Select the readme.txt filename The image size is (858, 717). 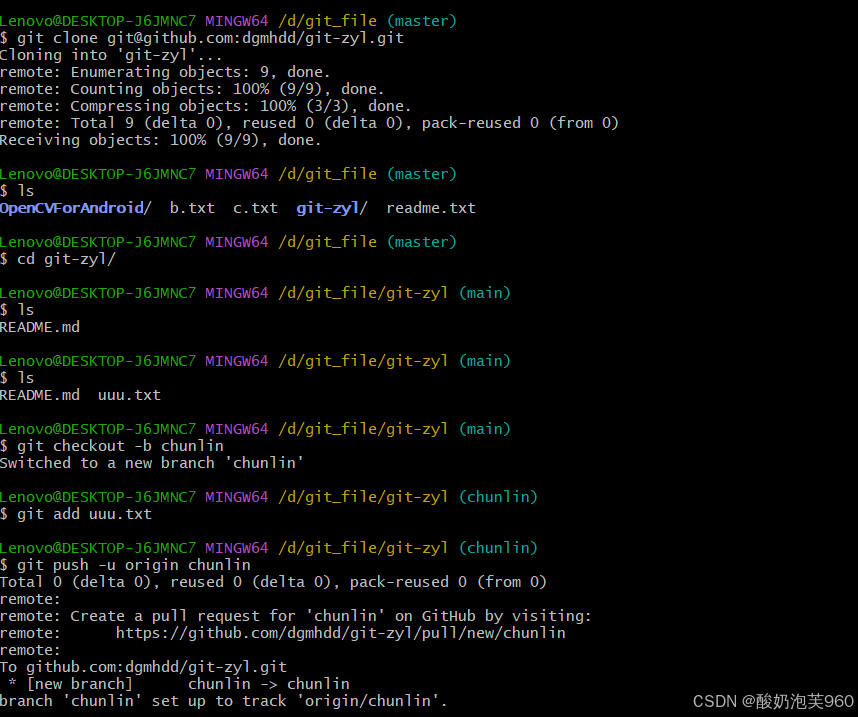[430, 207]
